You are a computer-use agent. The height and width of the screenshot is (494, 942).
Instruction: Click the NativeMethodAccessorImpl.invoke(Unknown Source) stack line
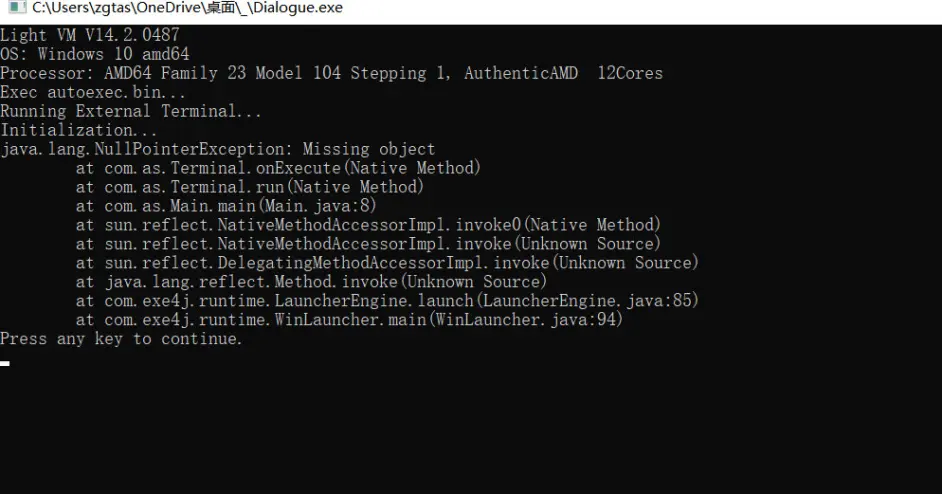point(368,244)
